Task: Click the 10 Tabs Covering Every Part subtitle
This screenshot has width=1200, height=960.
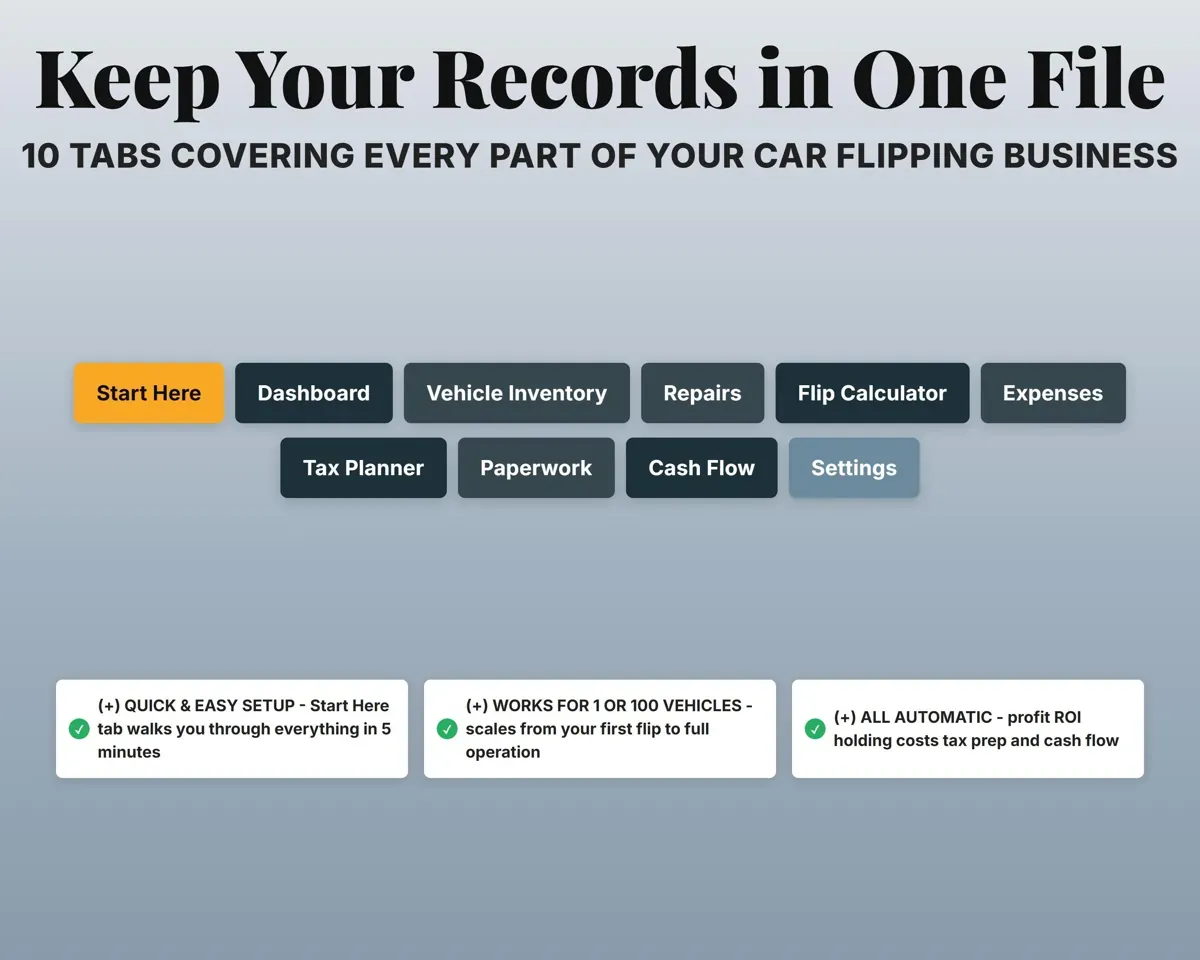Action: pyautogui.click(x=600, y=156)
